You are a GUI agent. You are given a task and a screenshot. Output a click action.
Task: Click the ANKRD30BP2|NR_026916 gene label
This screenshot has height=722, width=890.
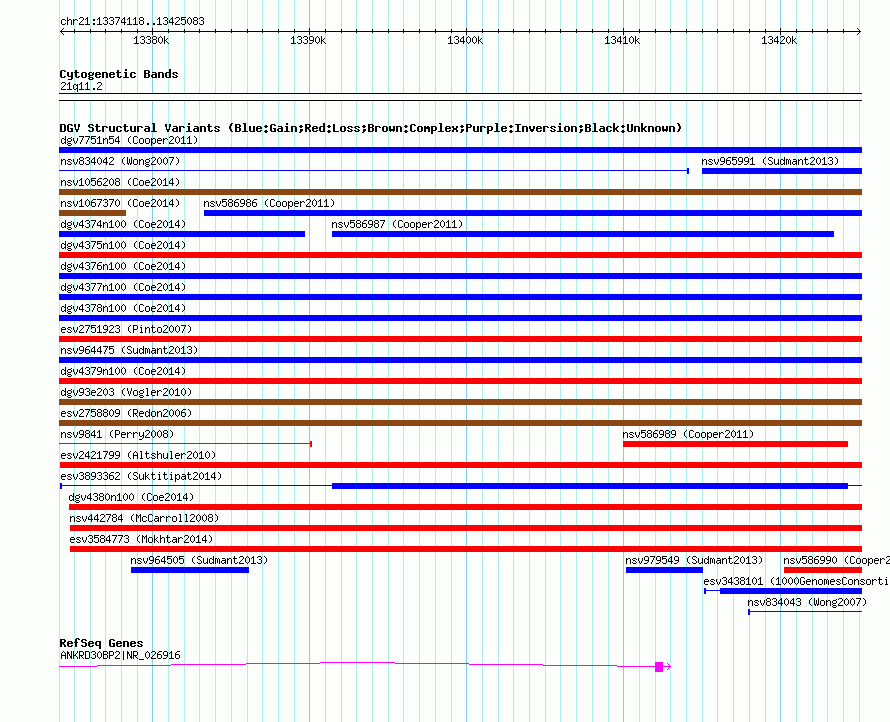pos(120,655)
